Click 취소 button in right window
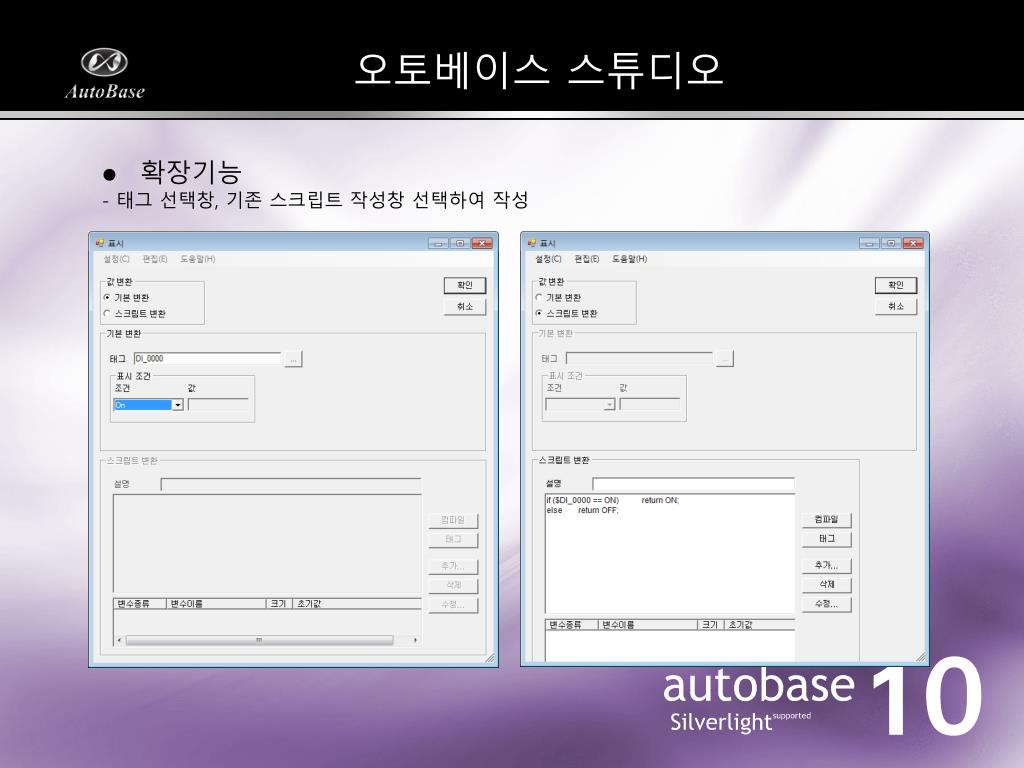This screenshot has width=1024, height=768. pyautogui.click(x=895, y=306)
